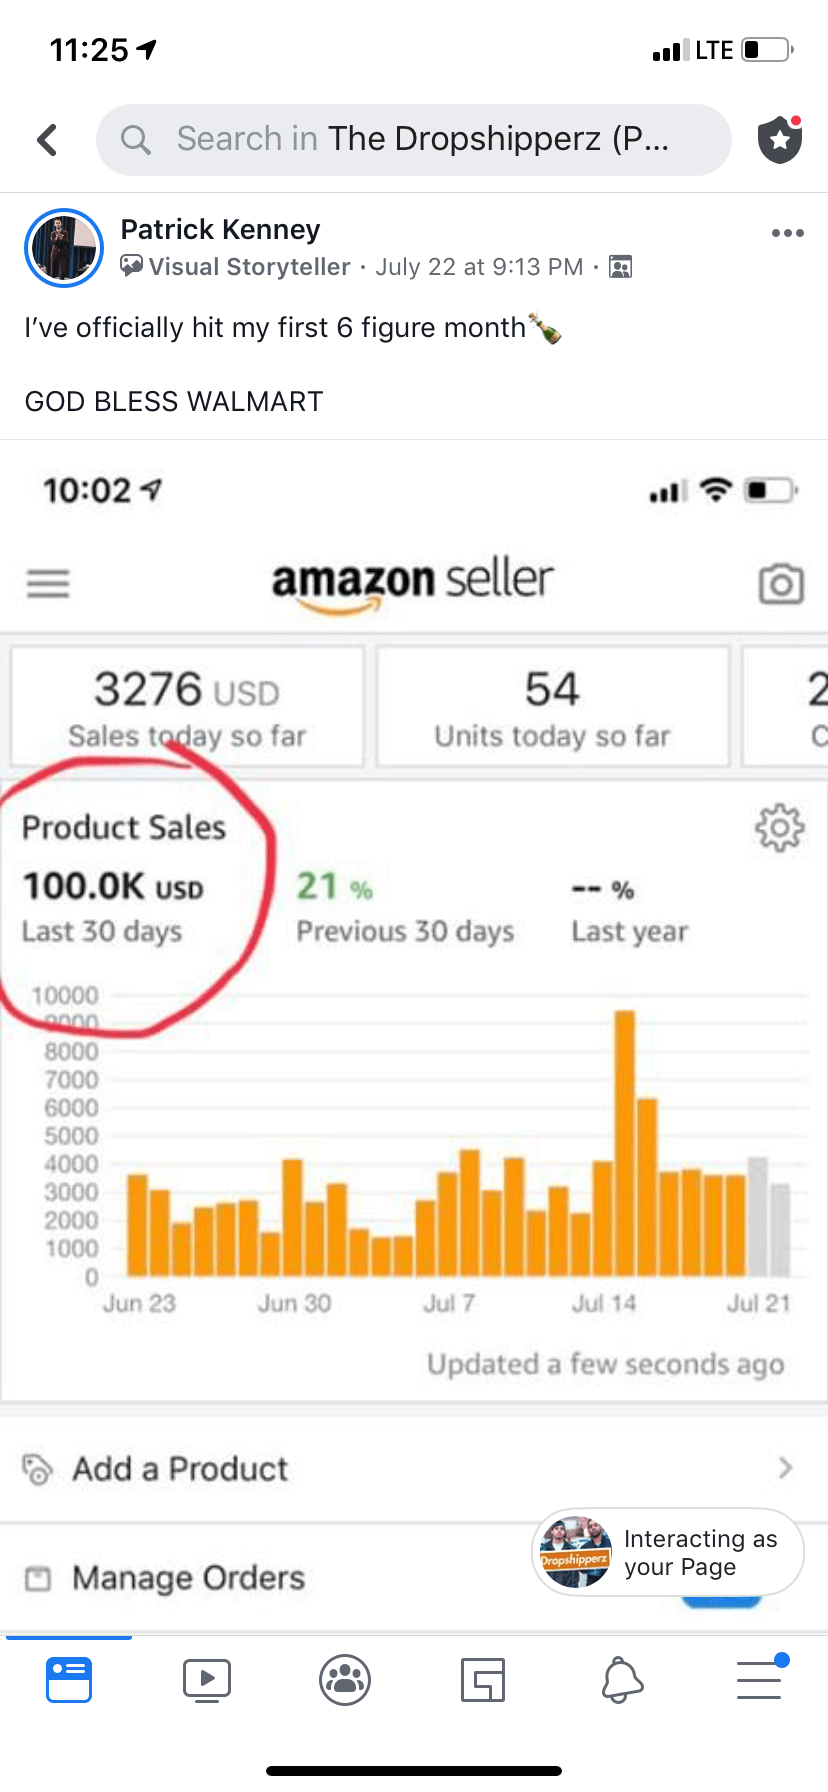Go to the News Feed tab
This screenshot has height=1792, width=828.
click(x=69, y=1680)
